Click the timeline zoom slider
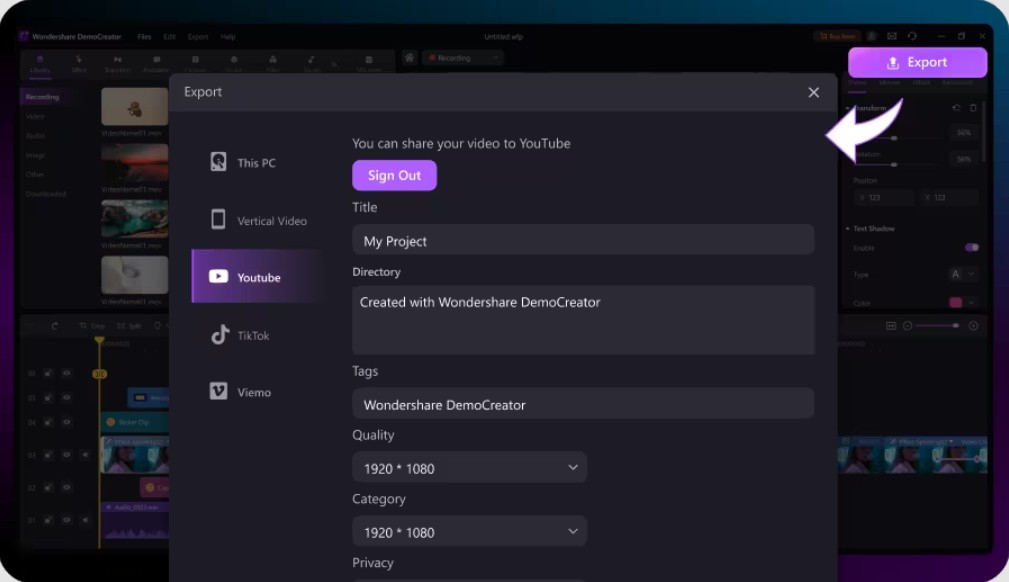 point(938,326)
